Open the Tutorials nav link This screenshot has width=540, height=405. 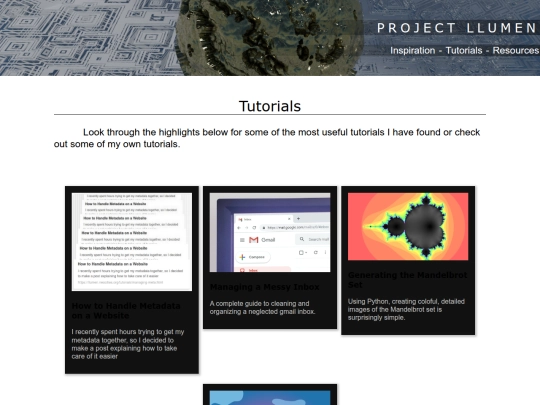[464, 51]
